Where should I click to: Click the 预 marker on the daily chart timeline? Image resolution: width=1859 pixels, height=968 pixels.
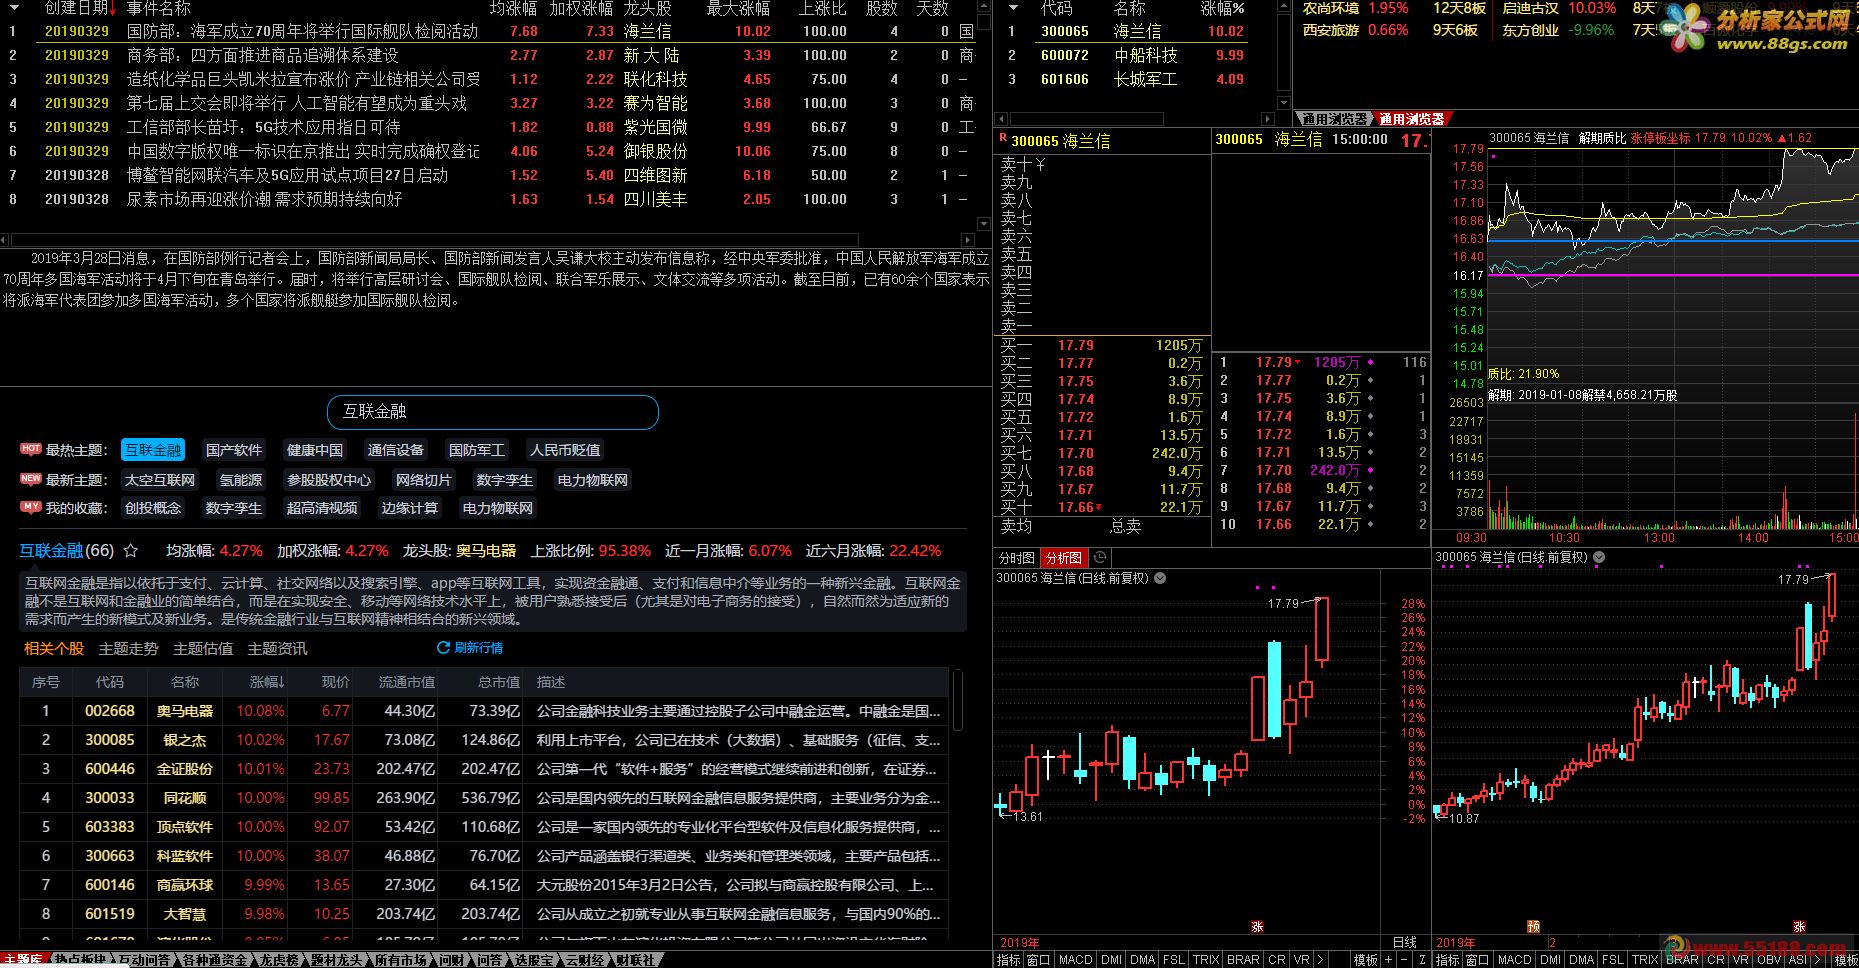[1533, 926]
